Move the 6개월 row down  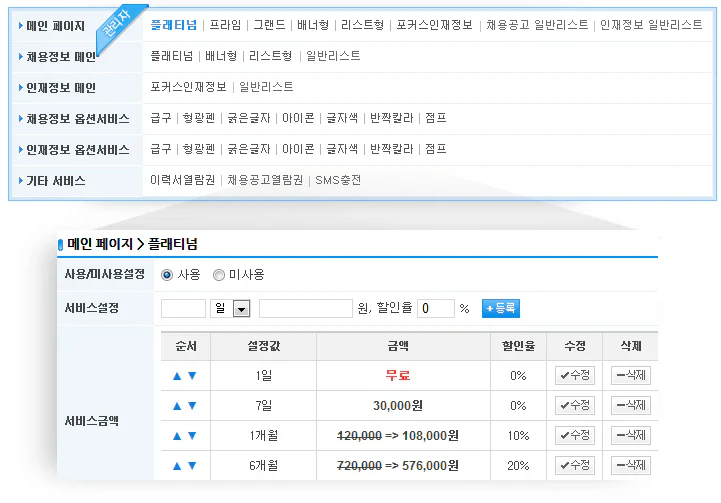click(x=192, y=466)
